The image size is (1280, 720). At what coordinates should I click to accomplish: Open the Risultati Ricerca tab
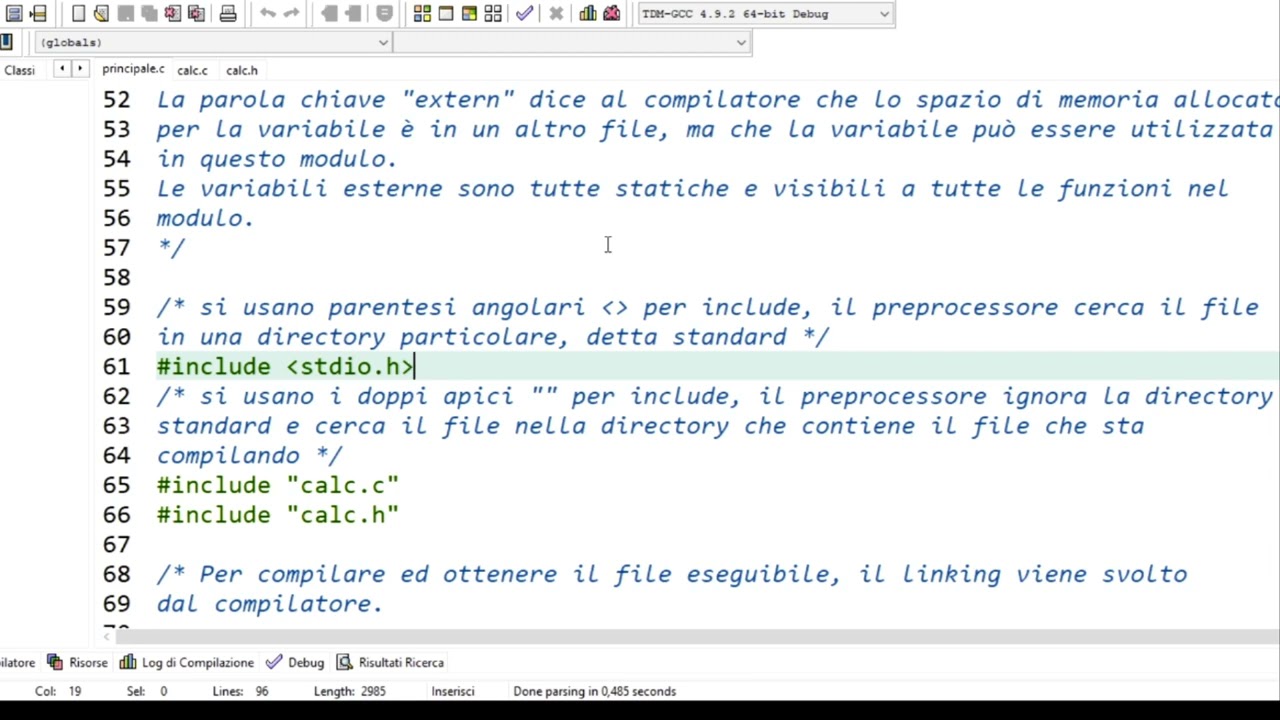click(x=390, y=662)
